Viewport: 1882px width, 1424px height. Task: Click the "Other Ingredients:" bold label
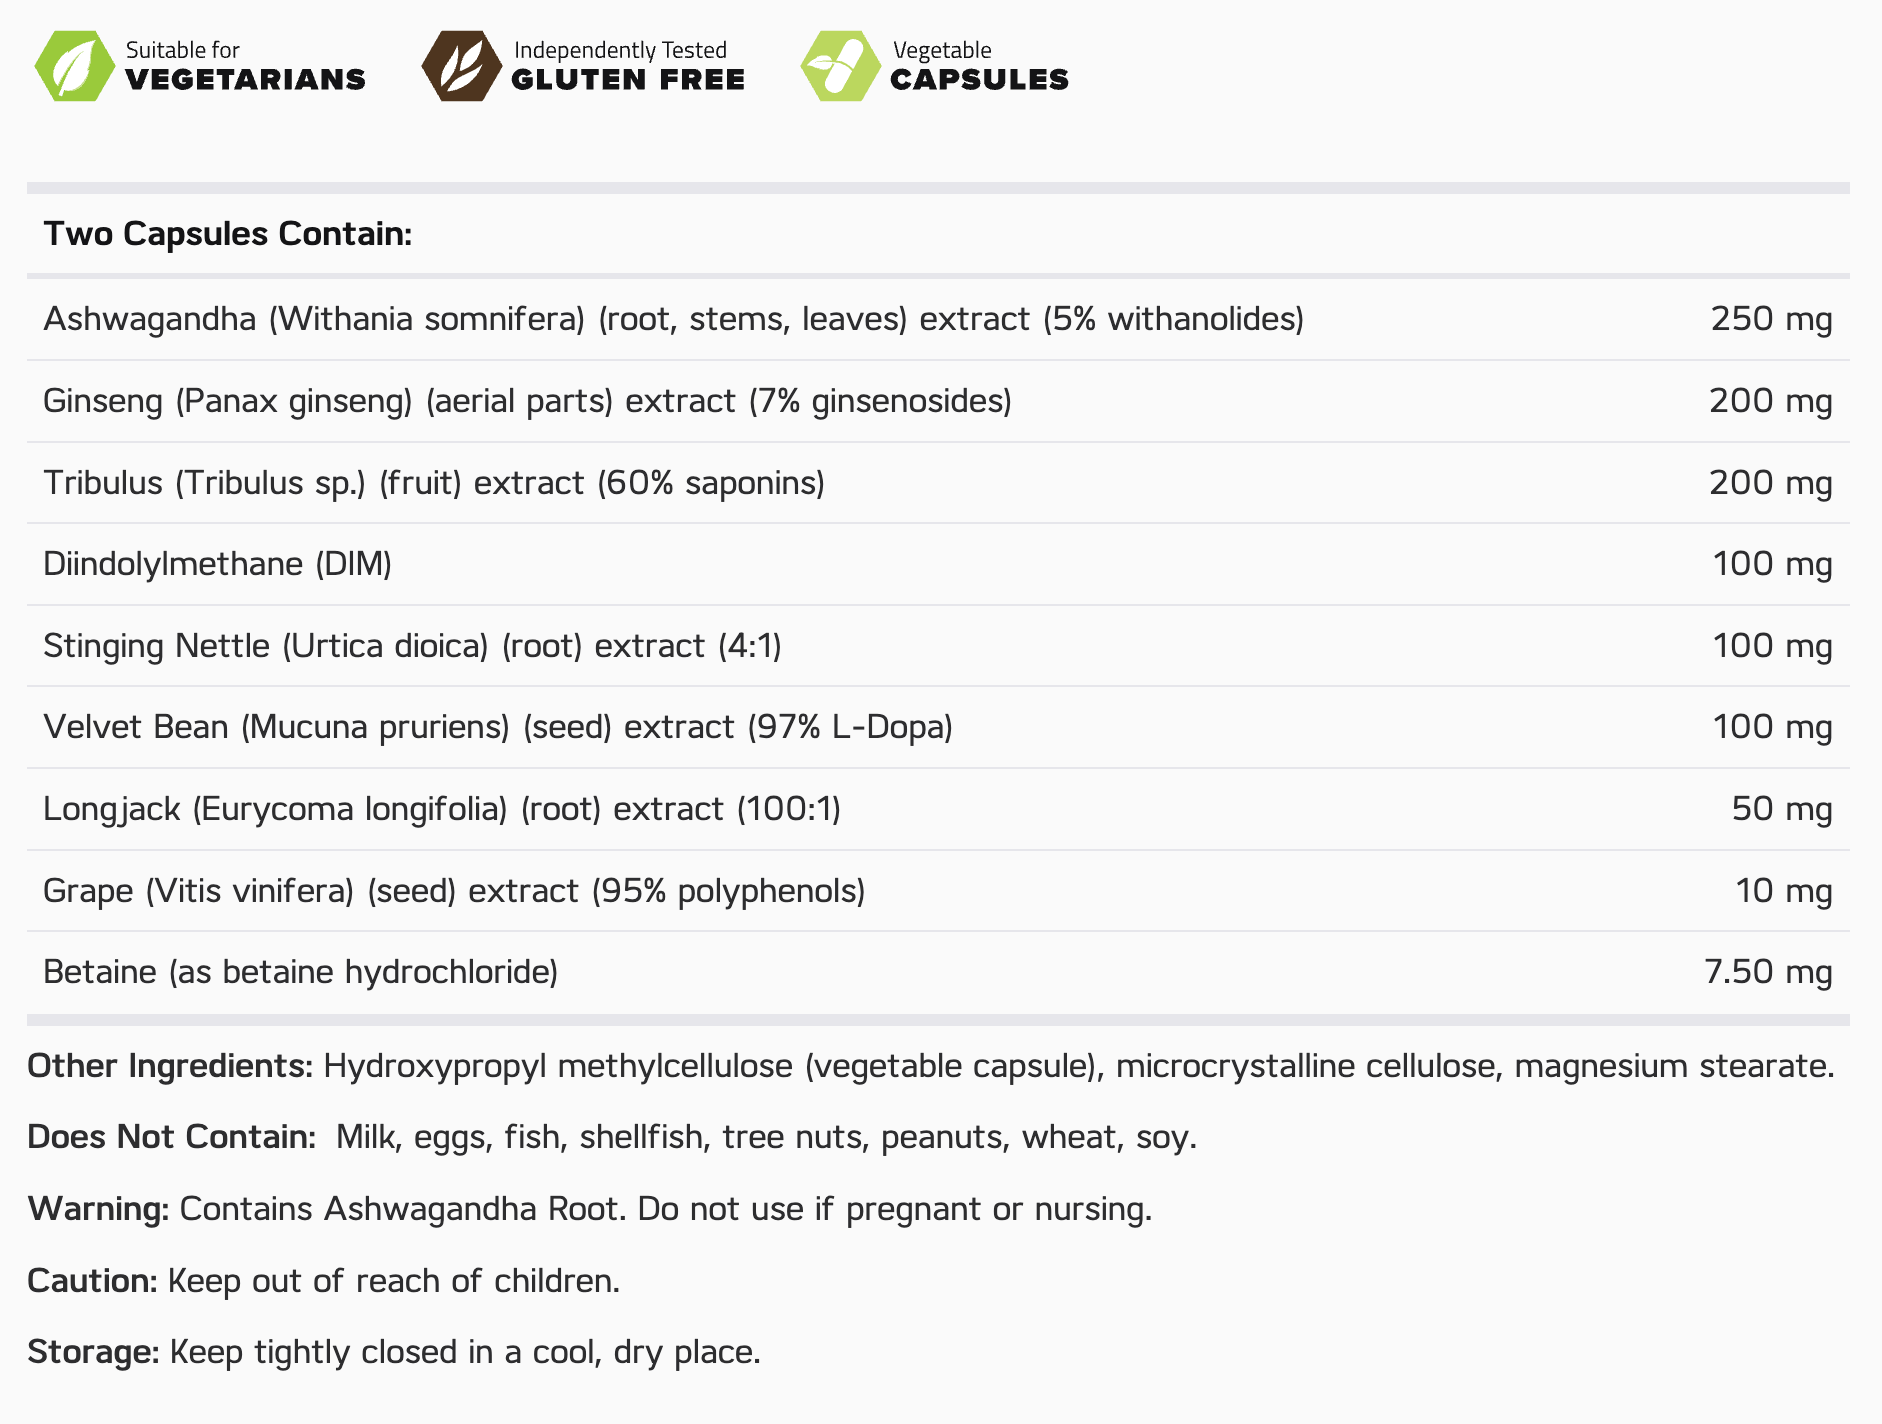click(x=170, y=1066)
